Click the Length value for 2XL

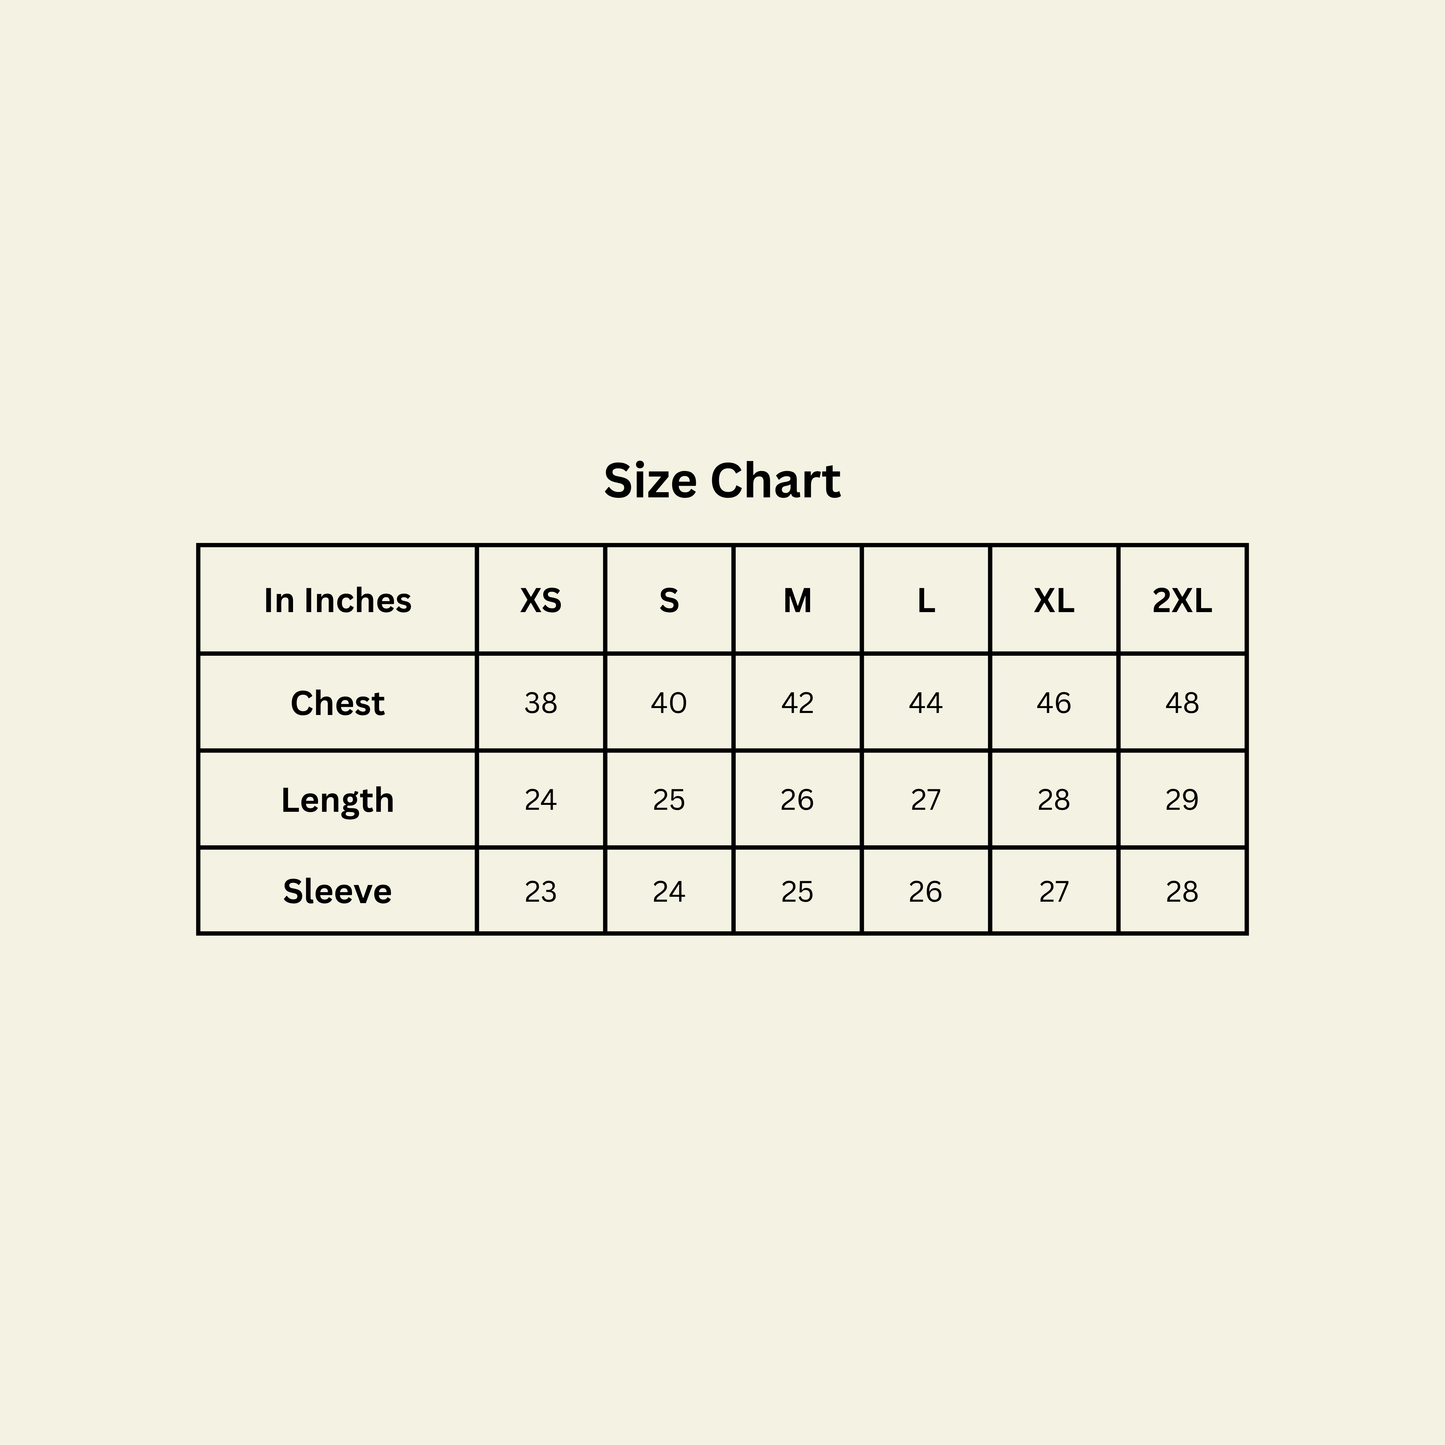tap(1182, 800)
